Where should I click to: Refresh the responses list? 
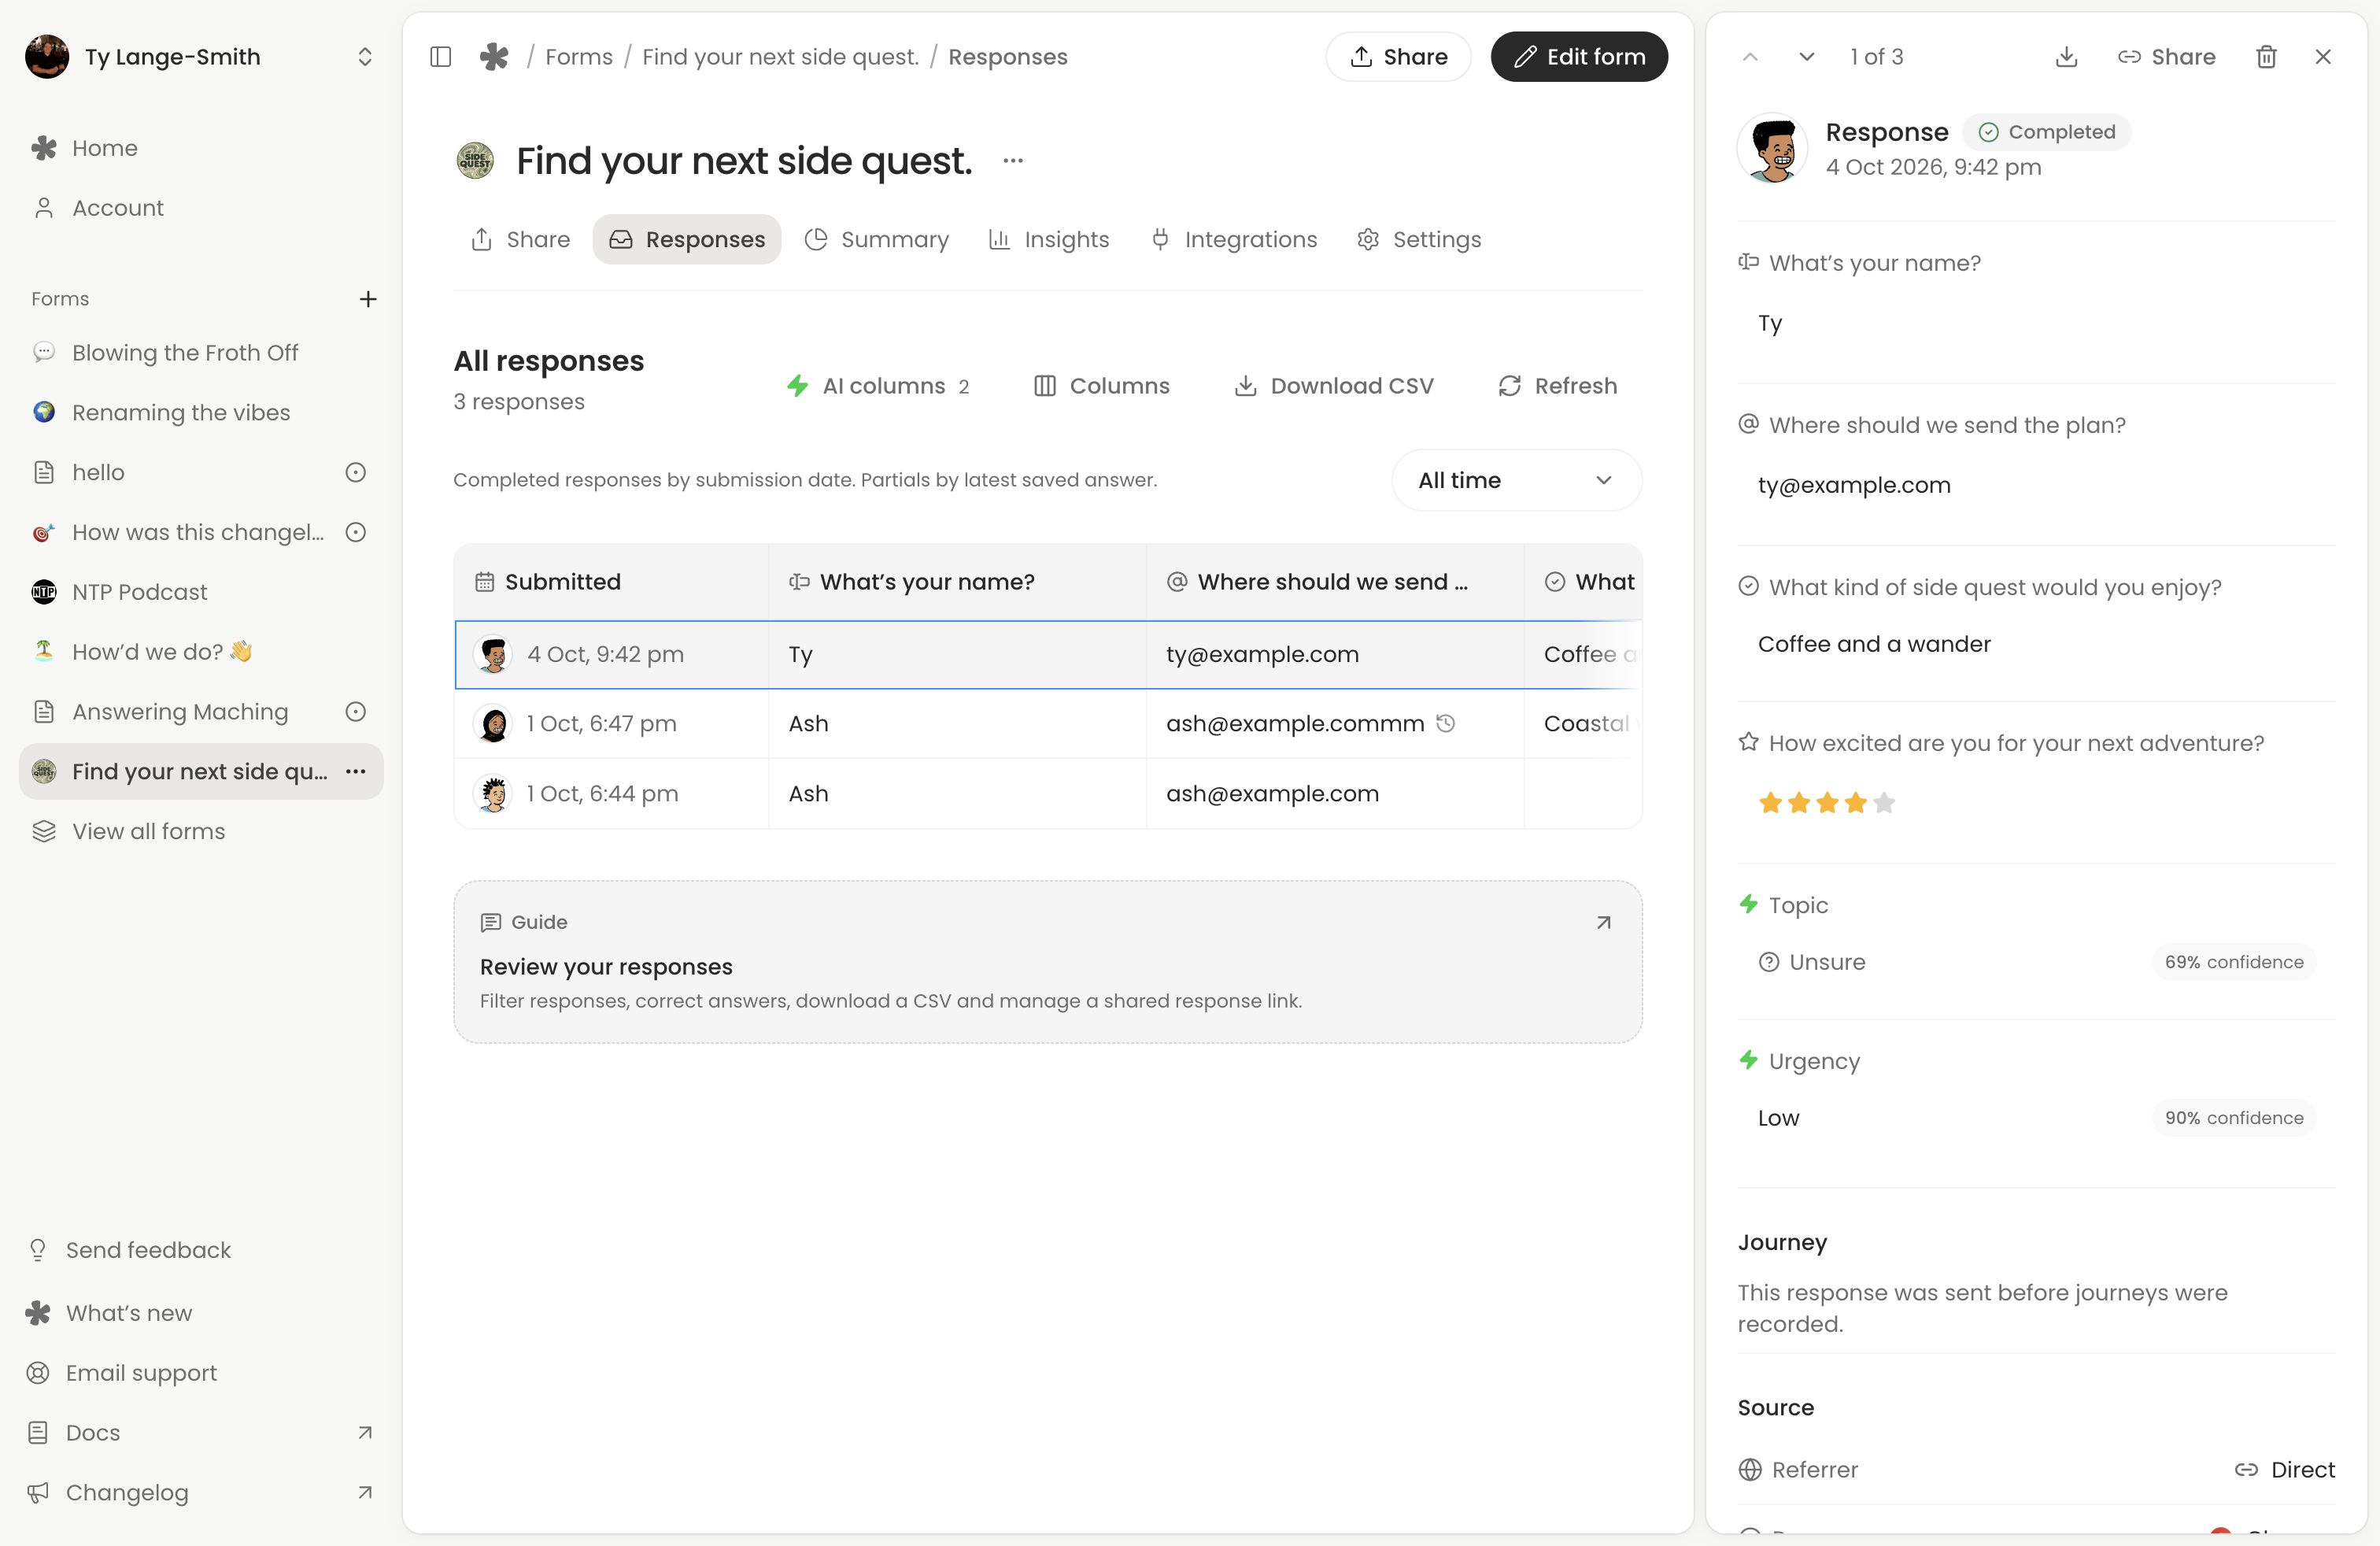point(1557,386)
